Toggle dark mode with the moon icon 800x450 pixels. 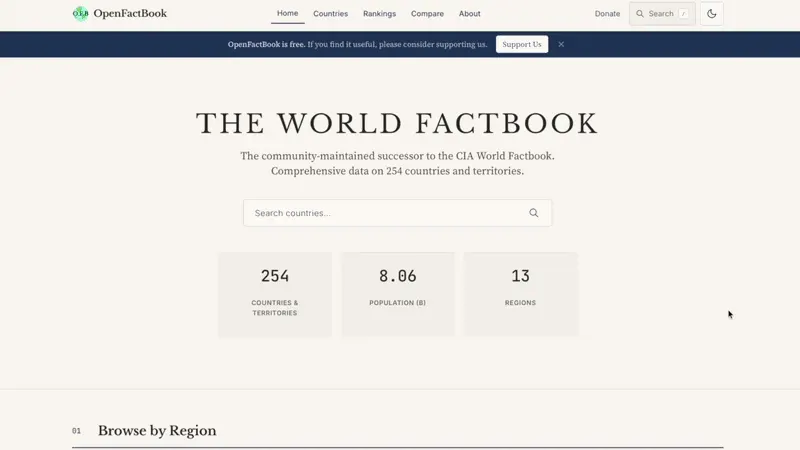click(x=712, y=14)
